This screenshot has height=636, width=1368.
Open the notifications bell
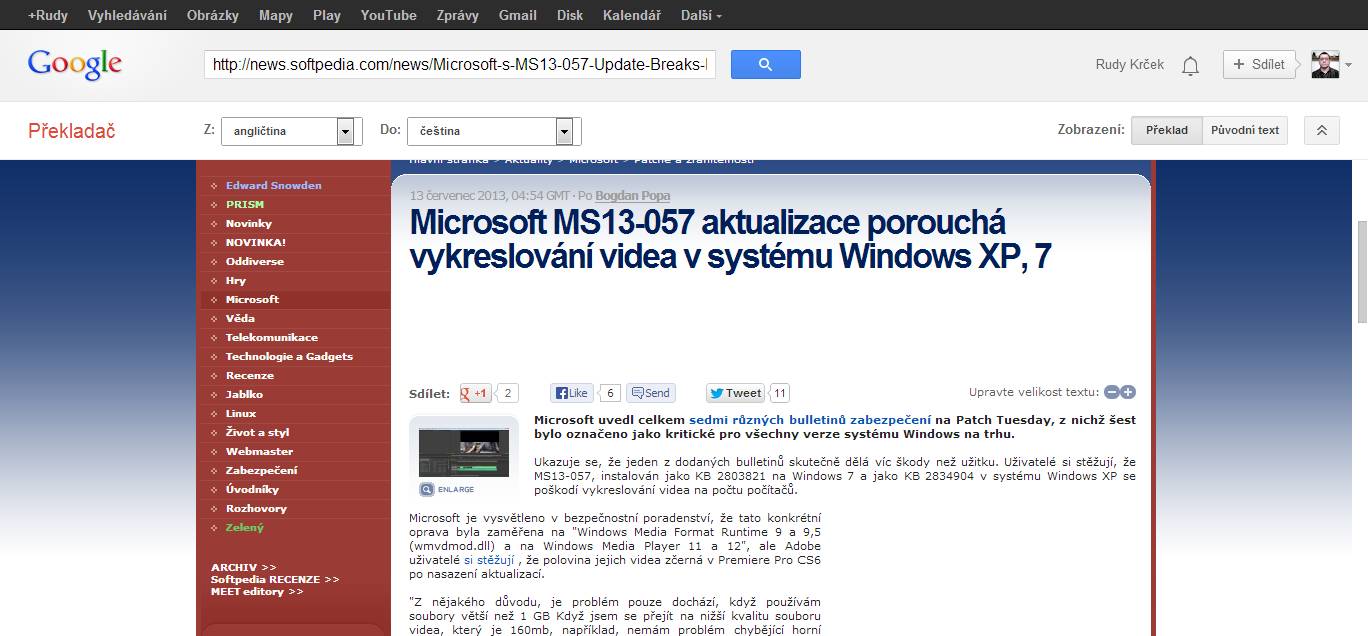(x=1190, y=66)
